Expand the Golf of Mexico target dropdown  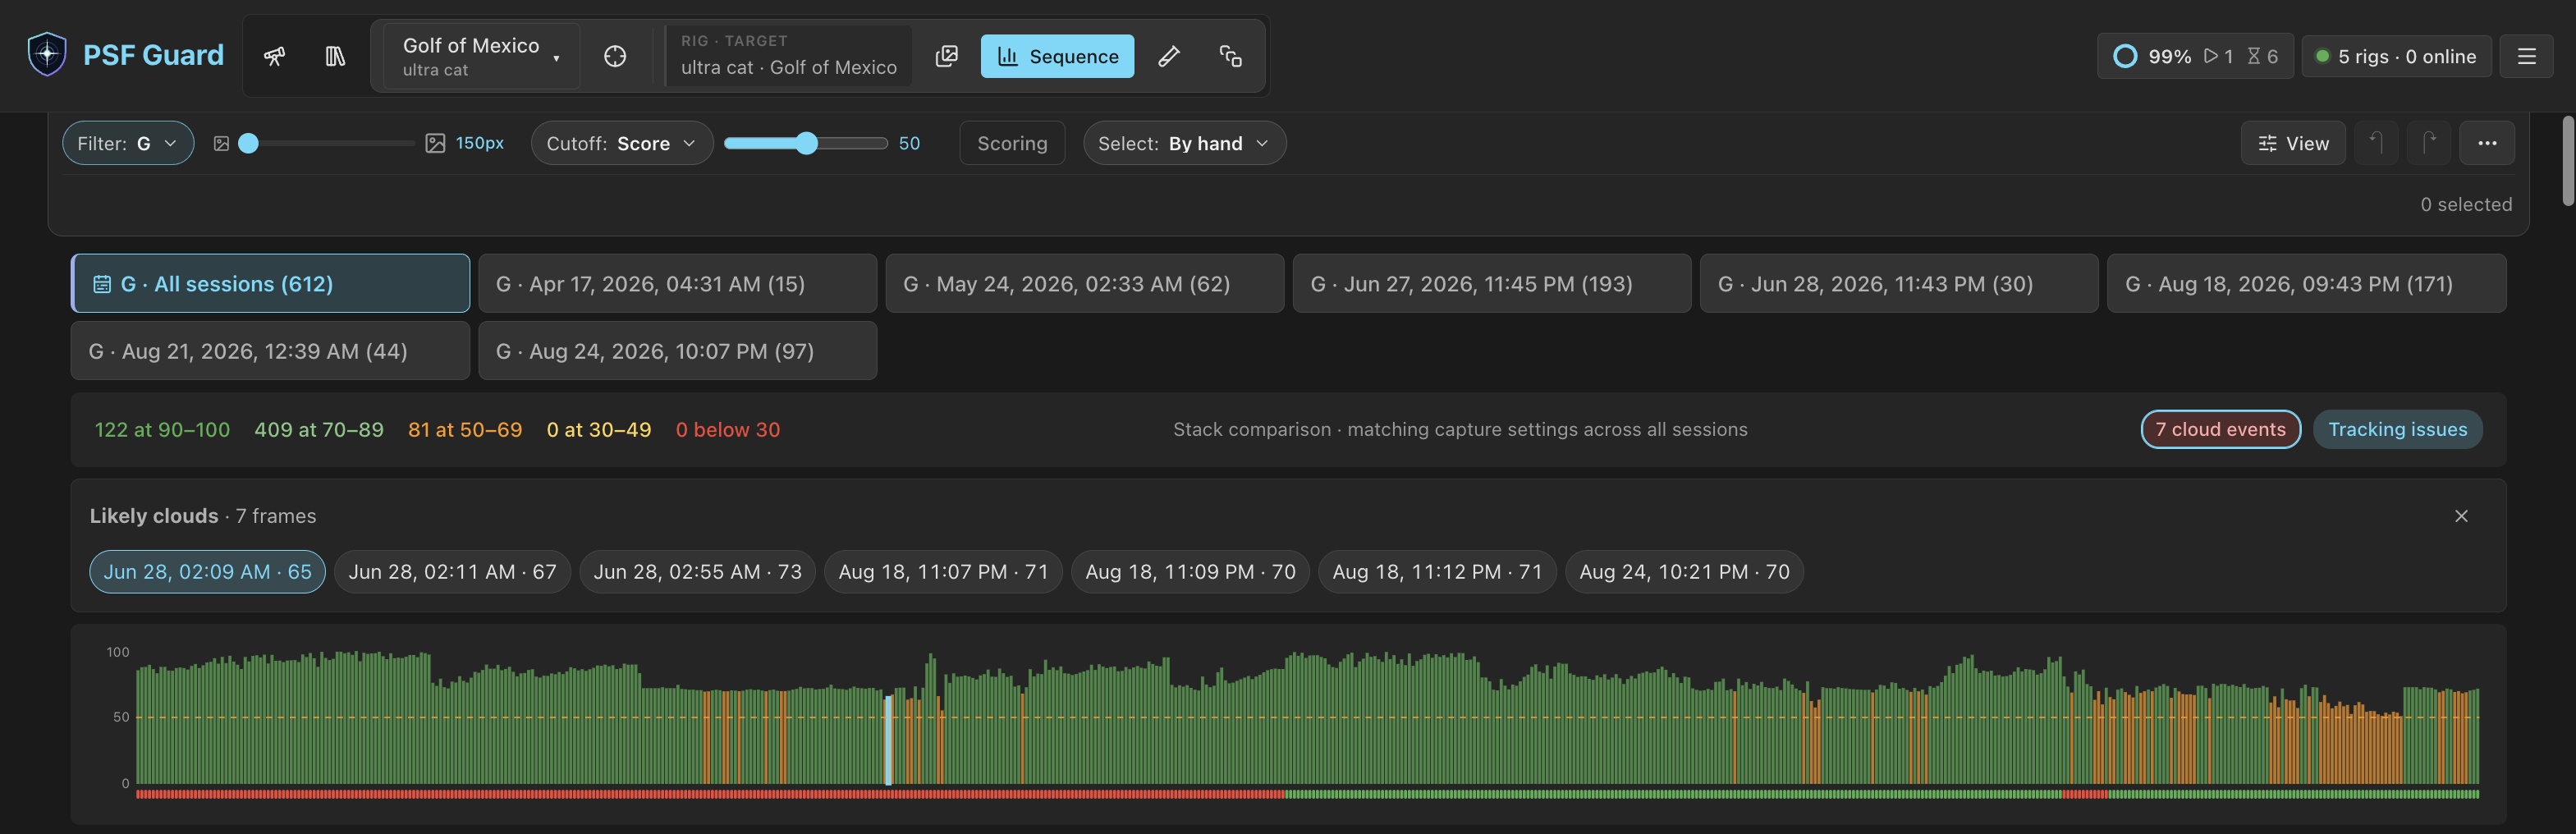point(480,56)
